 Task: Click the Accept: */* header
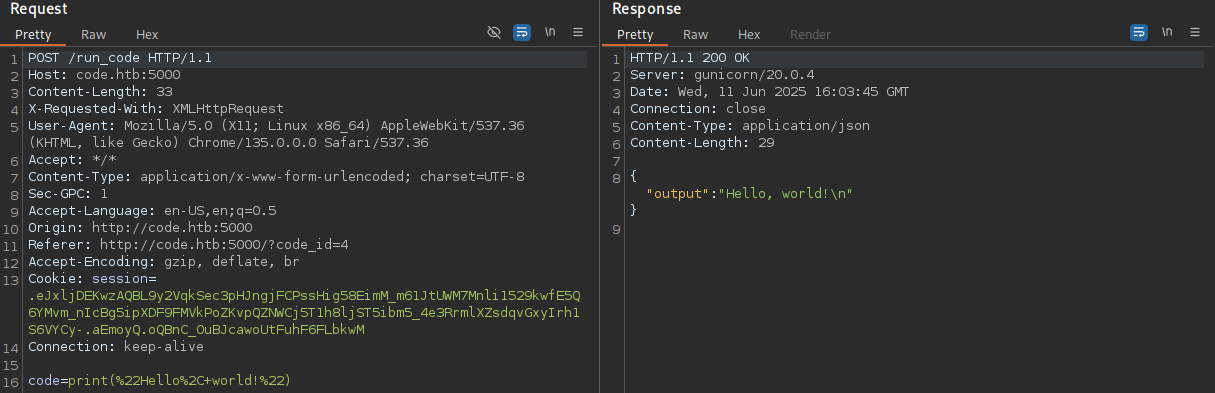click(72, 160)
